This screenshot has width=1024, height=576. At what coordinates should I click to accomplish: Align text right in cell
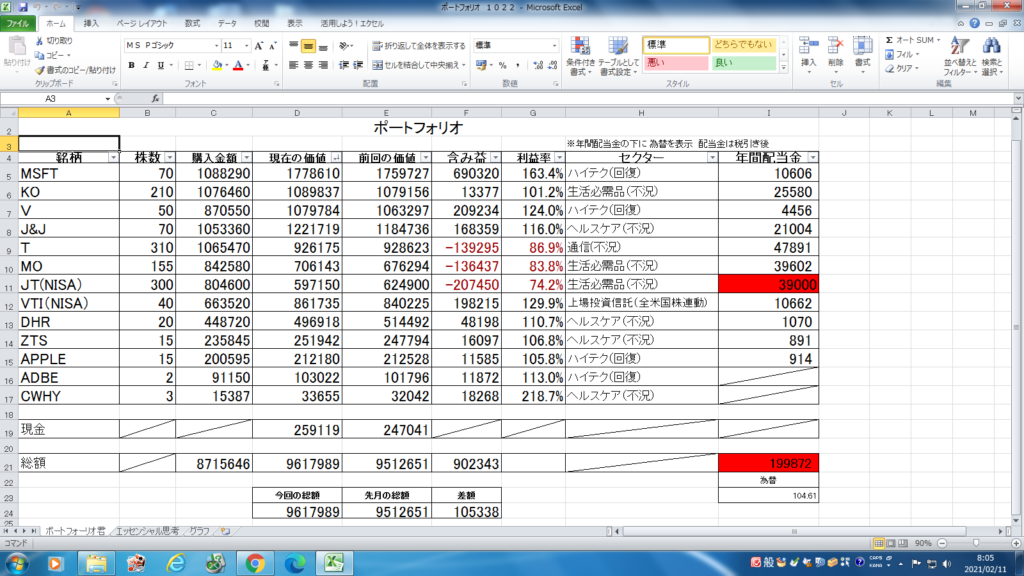tap(323, 65)
